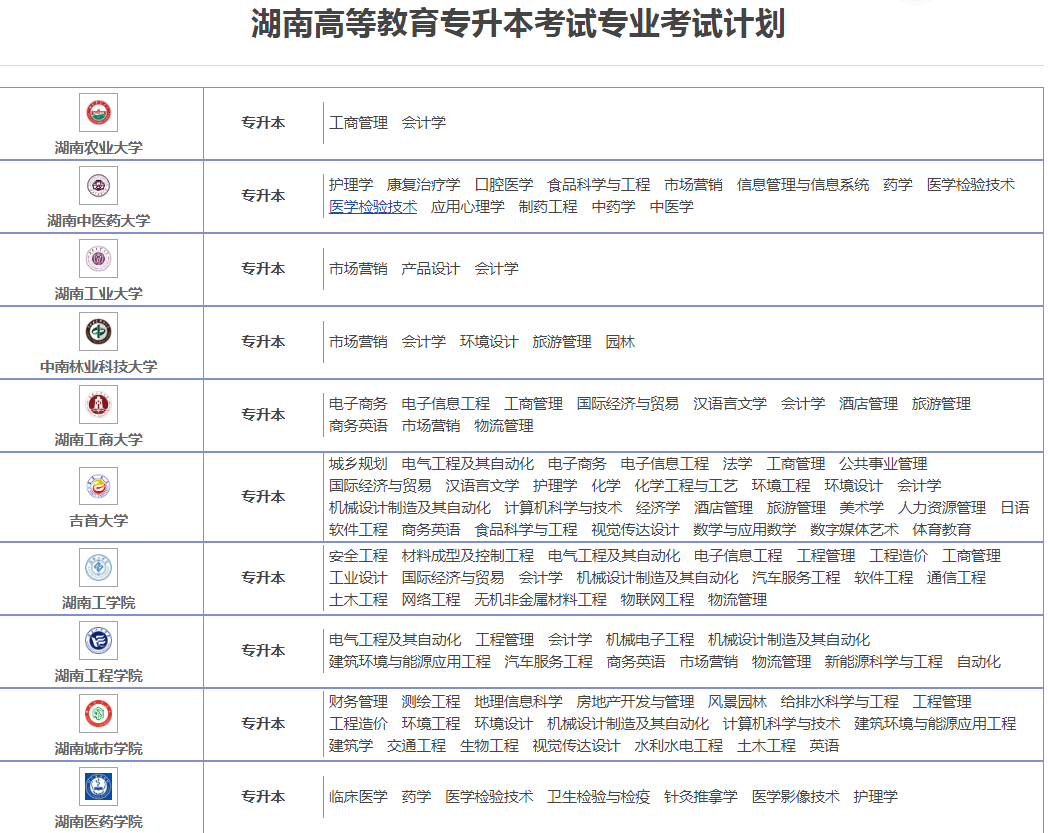The image size is (1048, 833).
Task: Select 给排水科学与工程 major link
Action: (839, 703)
